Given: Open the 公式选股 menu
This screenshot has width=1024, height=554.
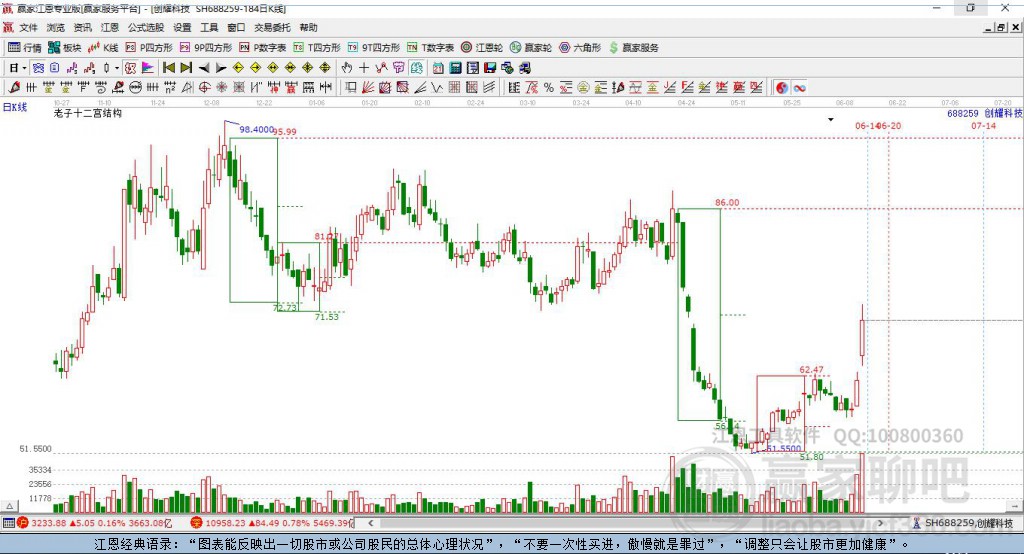Looking at the screenshot, I should pyautogui.click(x=146, y=27).
